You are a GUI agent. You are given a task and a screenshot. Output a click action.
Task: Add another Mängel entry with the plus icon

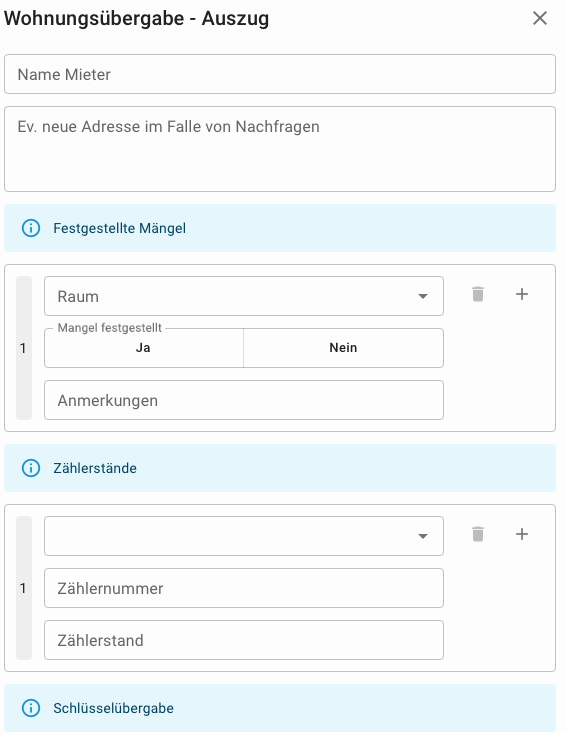pyautogui.click(x=522, y=295)
